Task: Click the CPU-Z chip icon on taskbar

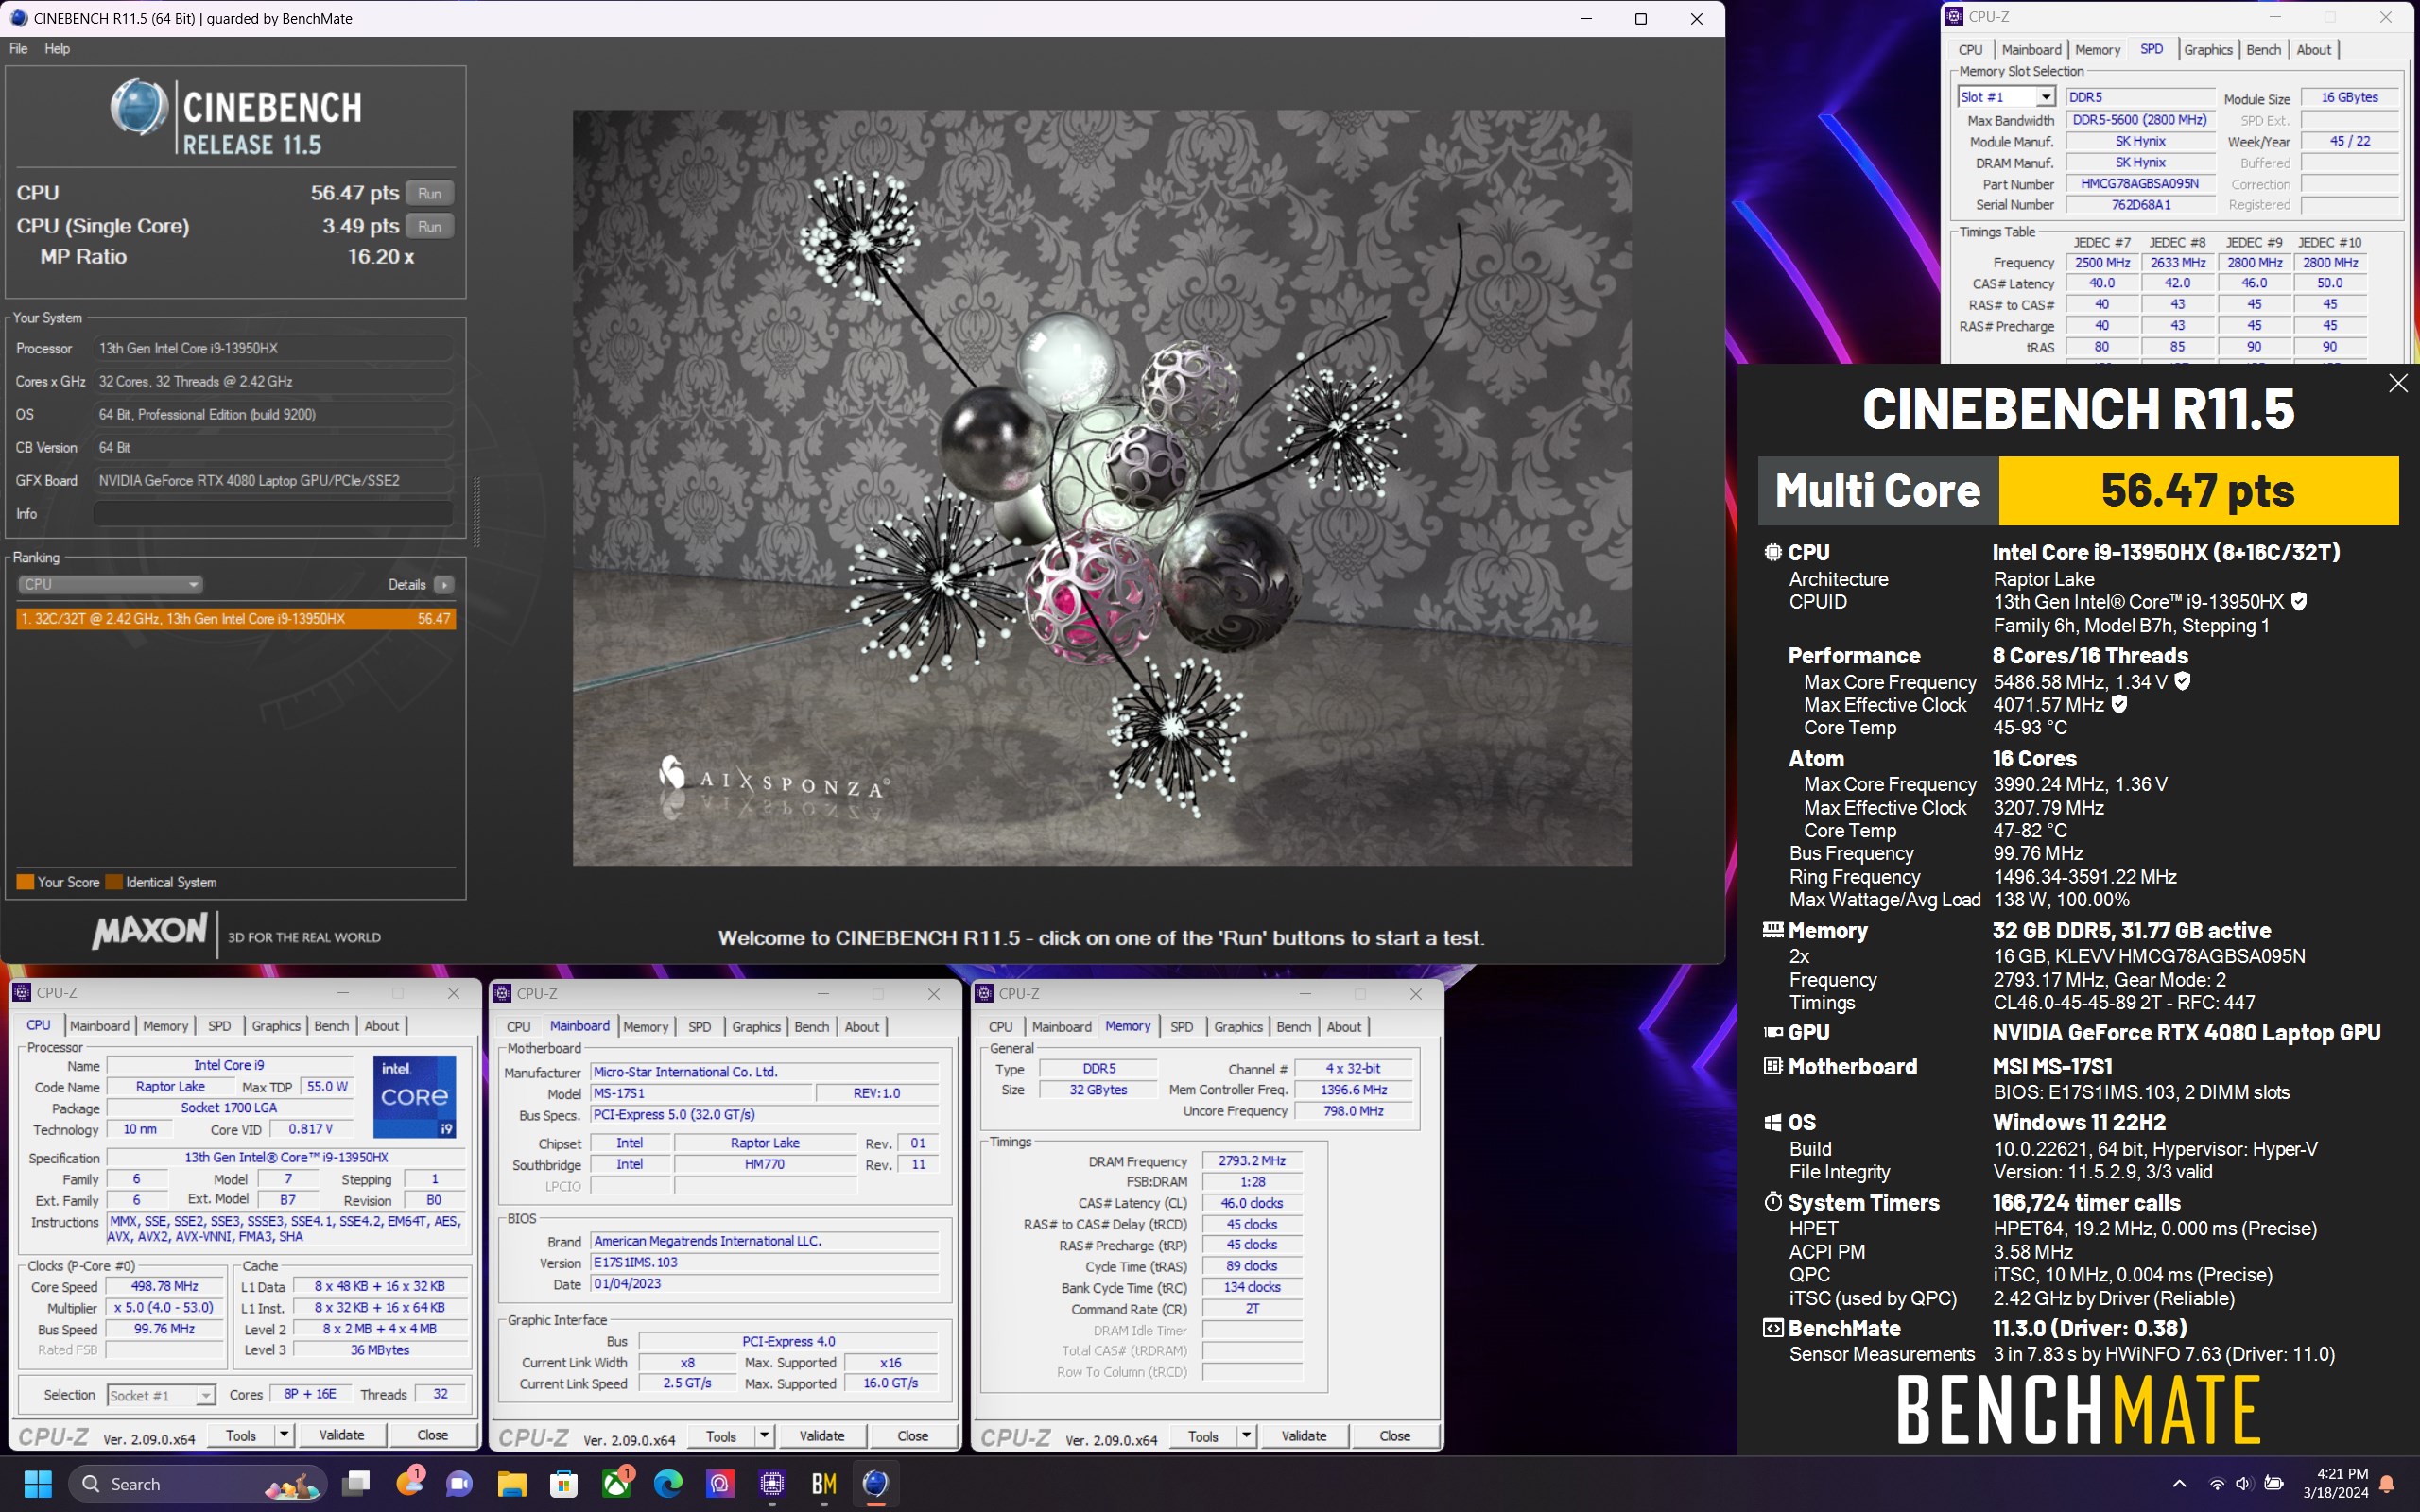Action: pyautogui.click(x=772, y=1484)
